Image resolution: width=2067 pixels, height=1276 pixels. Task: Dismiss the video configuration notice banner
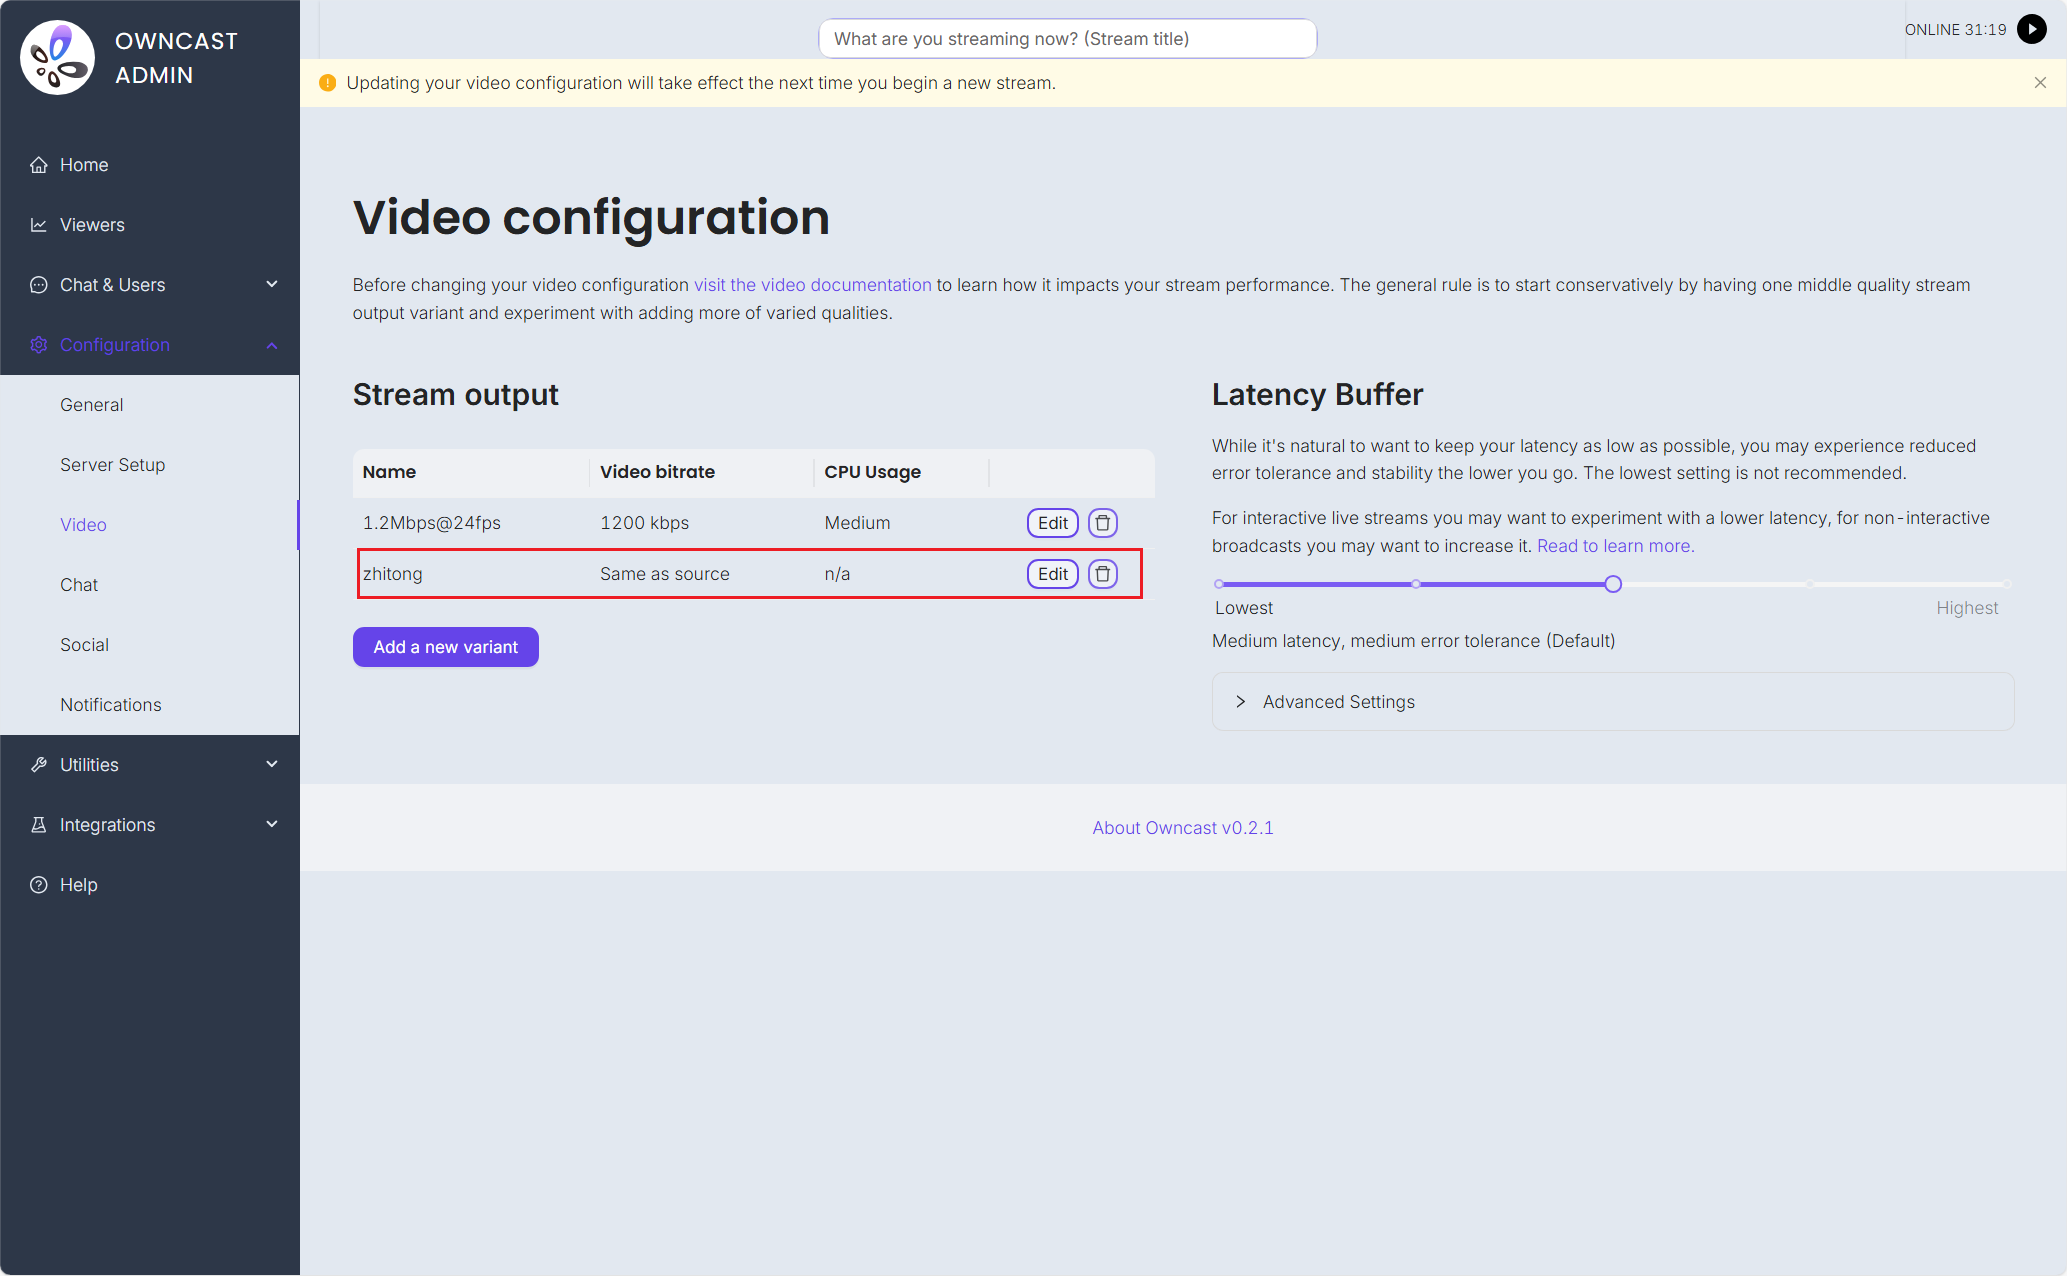pos(2040,83)
